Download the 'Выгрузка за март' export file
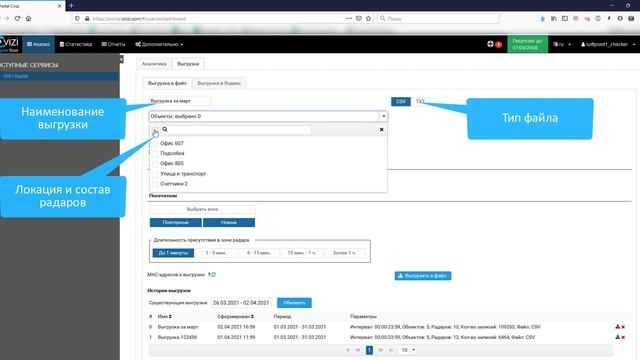The height and width of the screenshot is (360, 640). (x=618, y=327)
